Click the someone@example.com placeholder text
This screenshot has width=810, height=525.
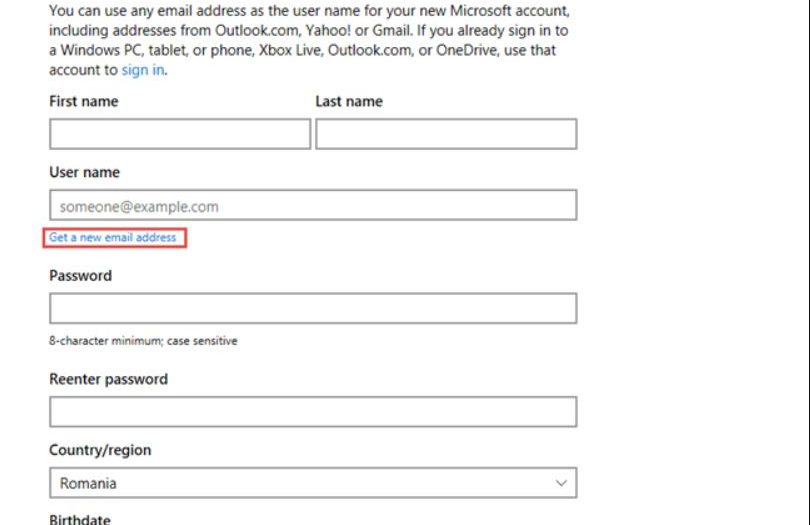coord(139,207)
